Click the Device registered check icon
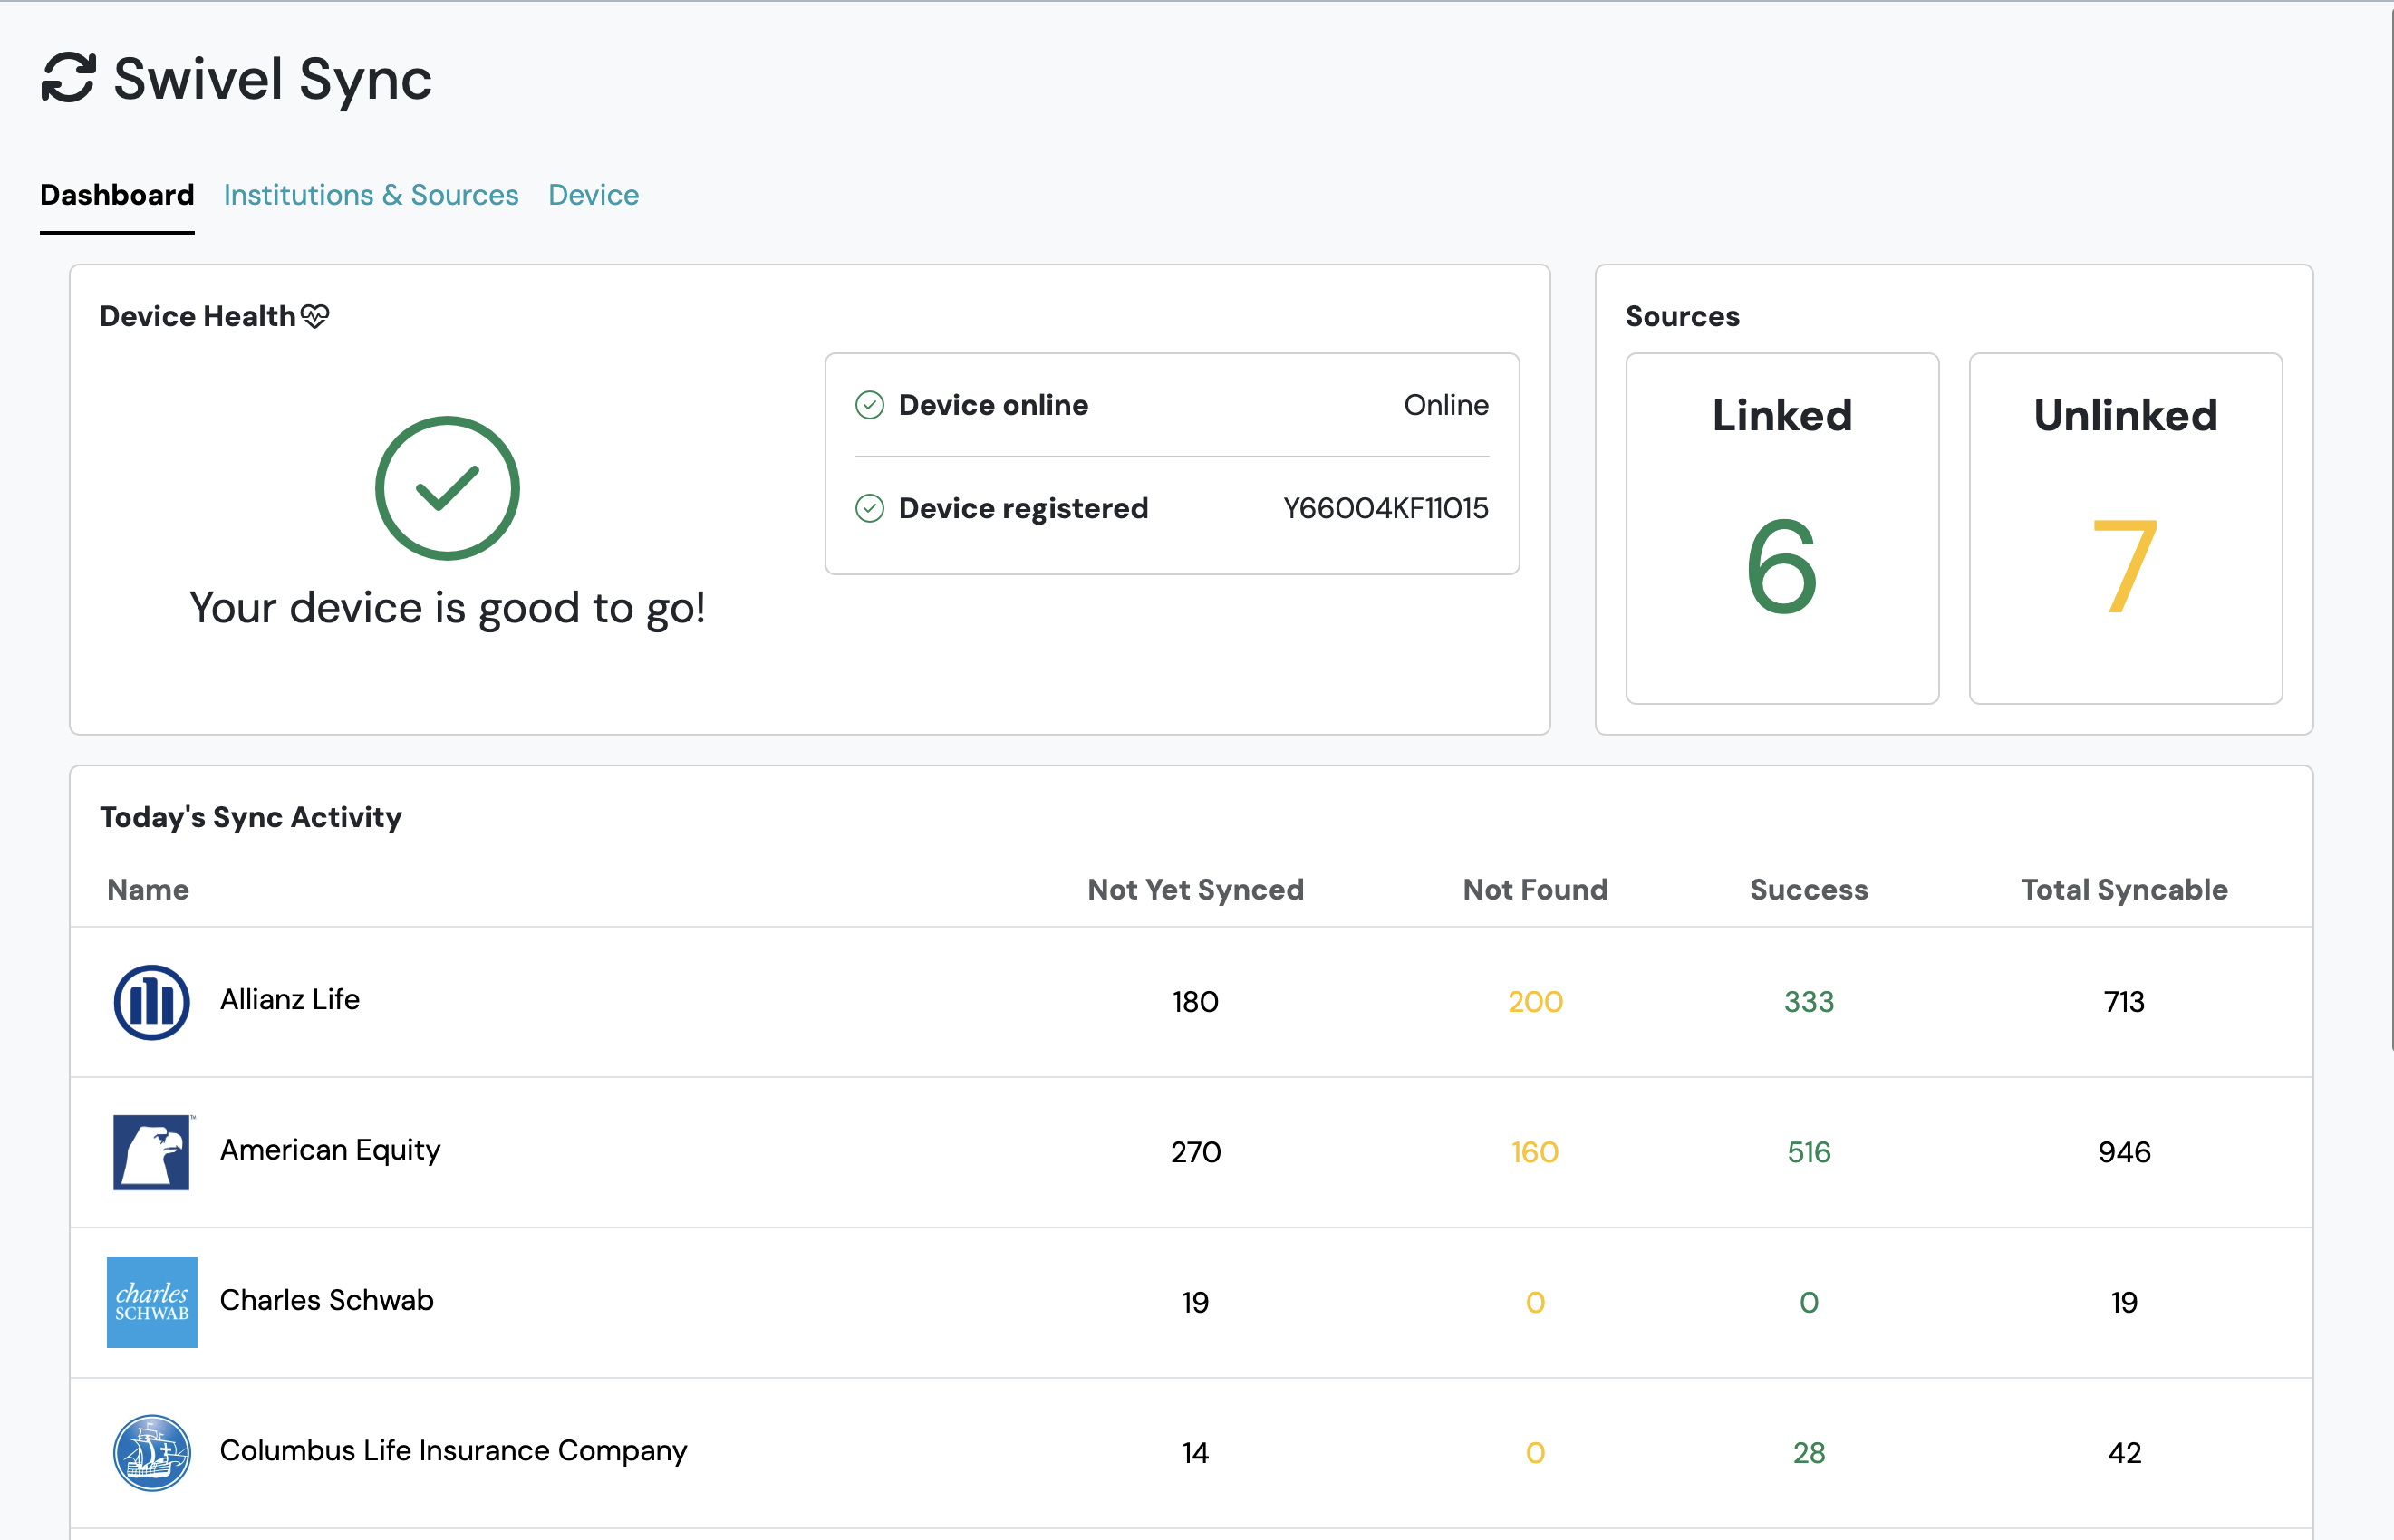This screenshot has height=1540, width=2394. [x=870, y=508]
